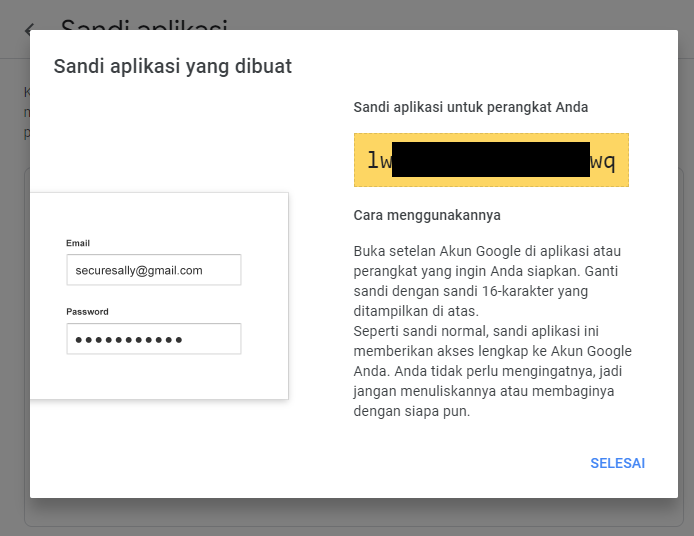The image size is (694, 536).
Task: Click the "Sandi aplikasi yang dibuat" dialog title
Action: pos(173,66)
